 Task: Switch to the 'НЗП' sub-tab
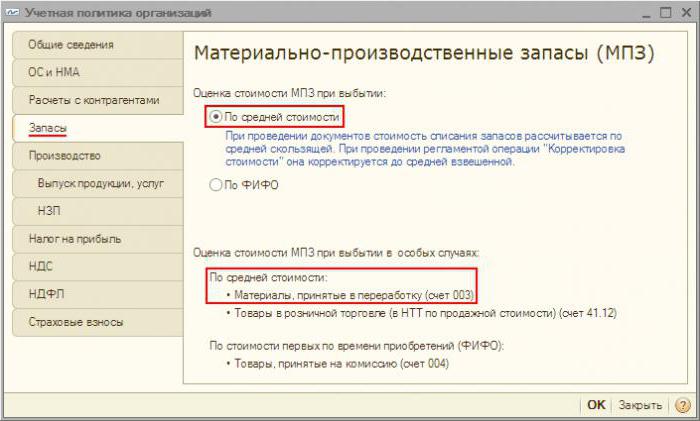tap(100, 211)
